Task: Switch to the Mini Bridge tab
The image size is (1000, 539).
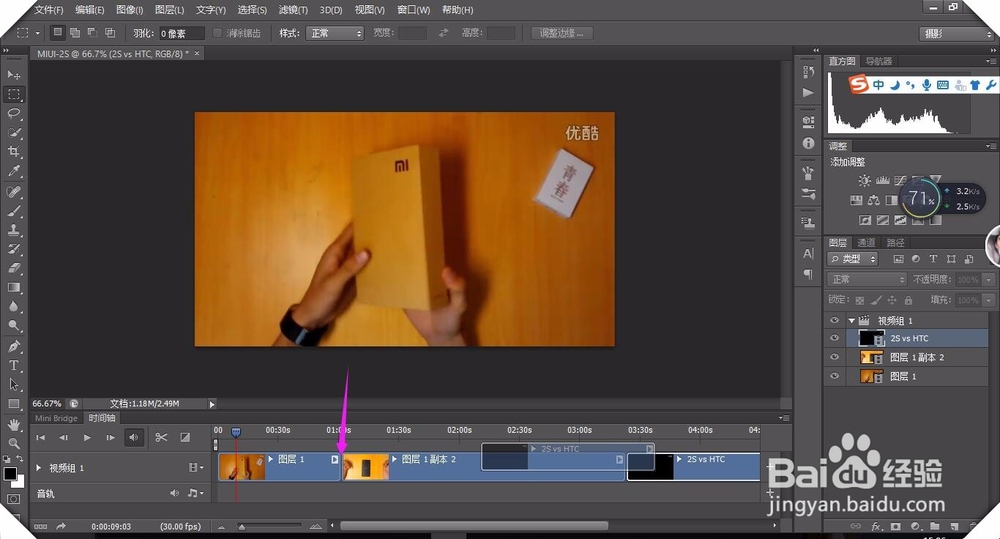Action: tap(56, 418)
